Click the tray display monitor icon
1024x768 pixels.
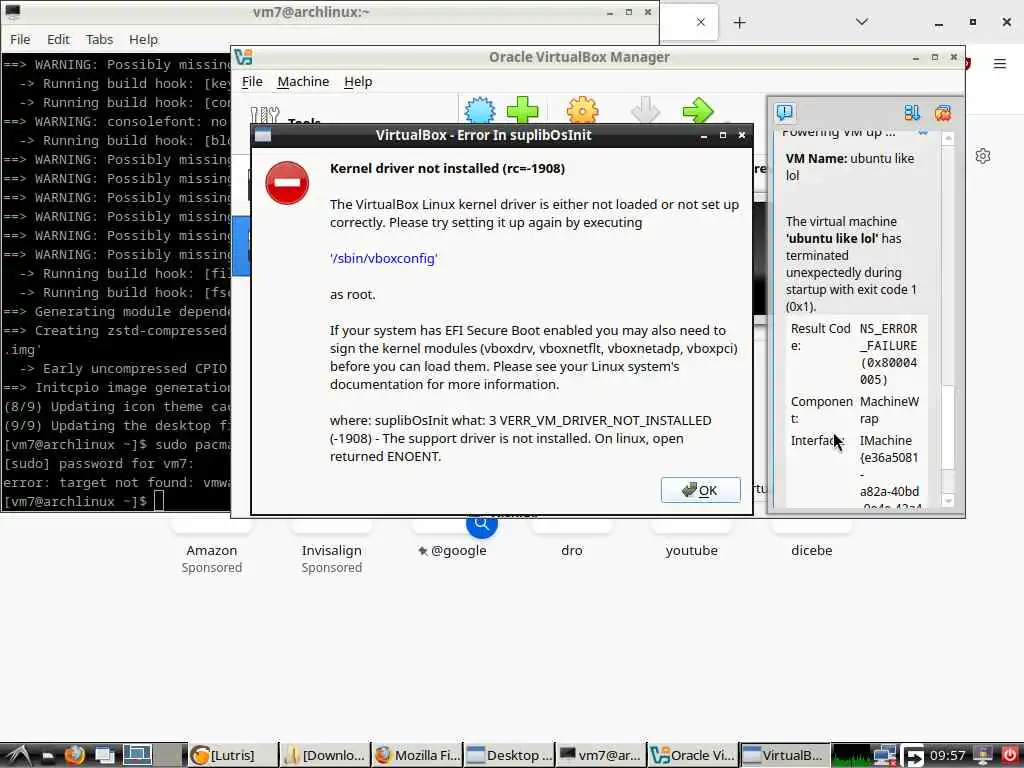(982, 756)
